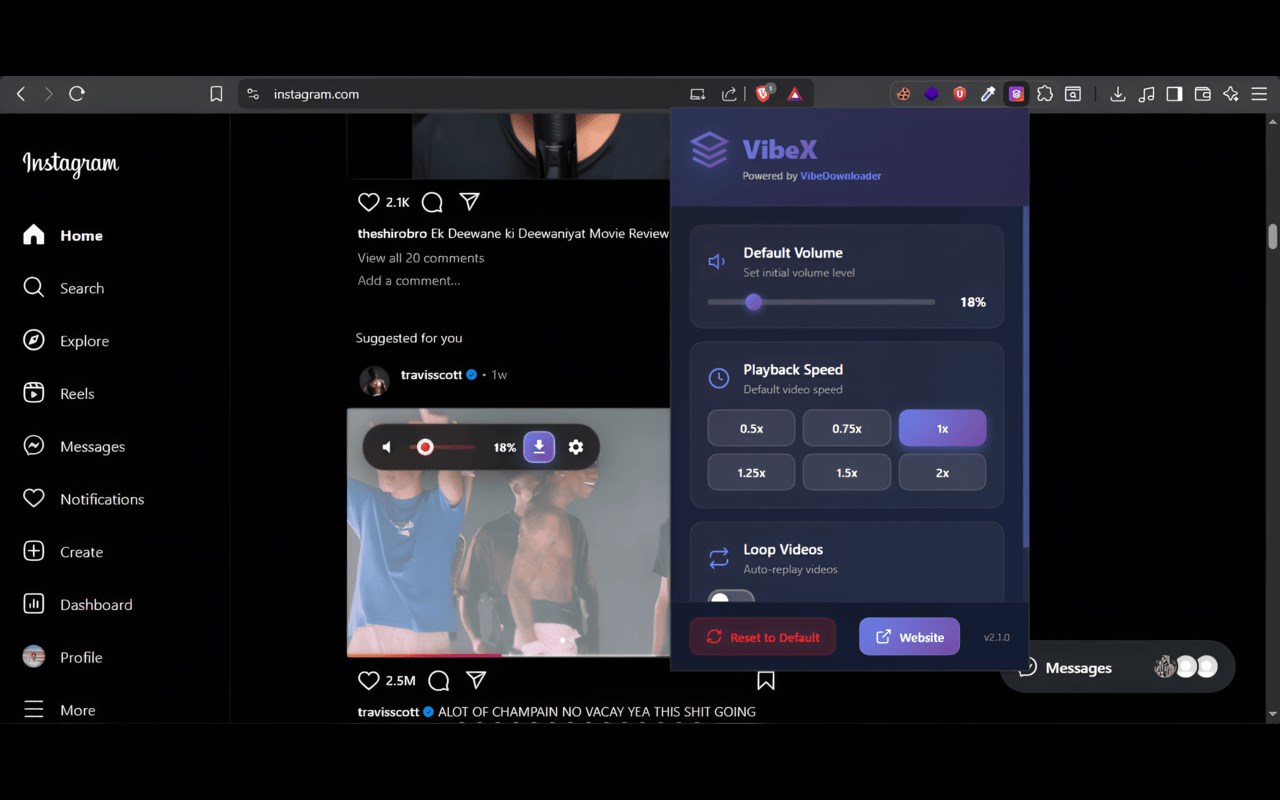Image resolution: width=1280 pixels, height=800 pixels.
Task: Open the floating Messages bubble
Action: [1118, 667]
